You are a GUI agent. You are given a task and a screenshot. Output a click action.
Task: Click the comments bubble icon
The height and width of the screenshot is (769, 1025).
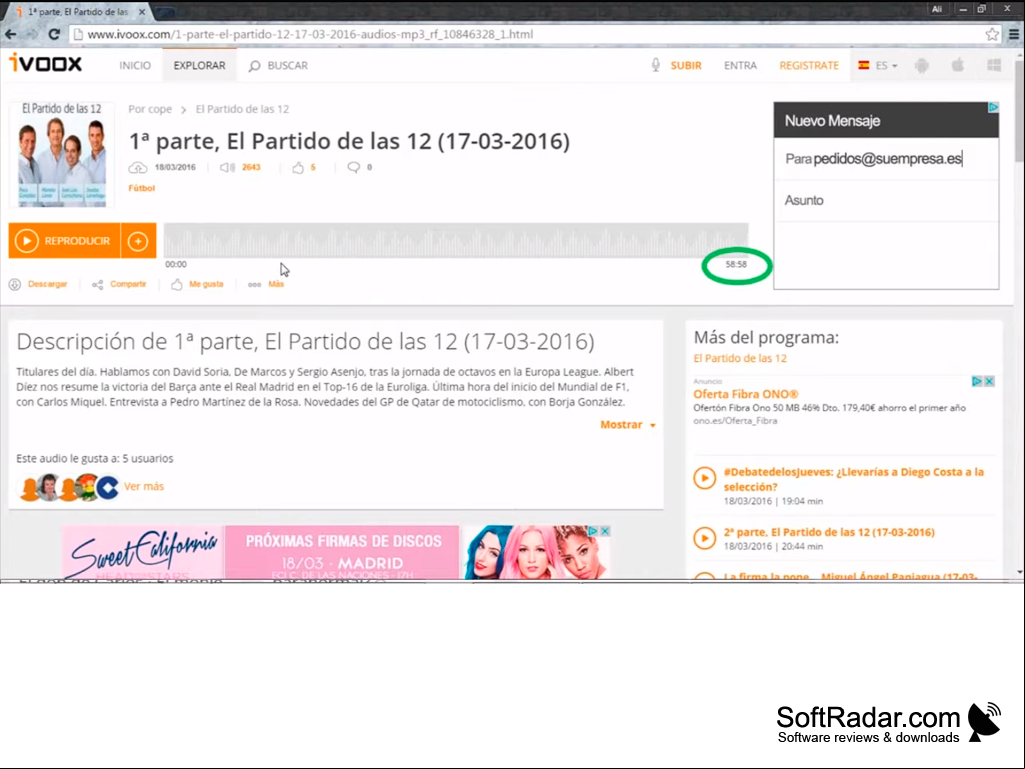pyautogui.click(x=353, y=167)
